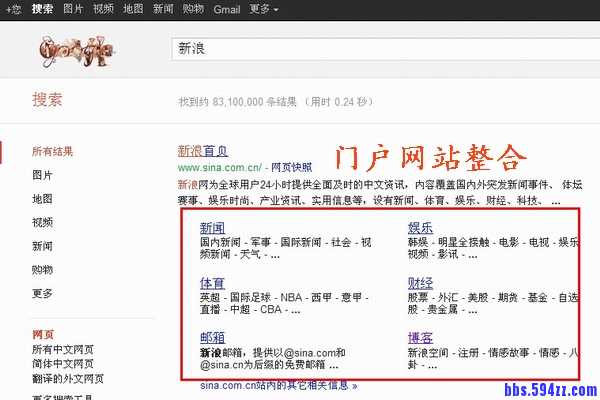Filter results by 视频 in left sidebar
Viewport: 600px width, 400px height.
pyautogui.click(x=42, y=222)
